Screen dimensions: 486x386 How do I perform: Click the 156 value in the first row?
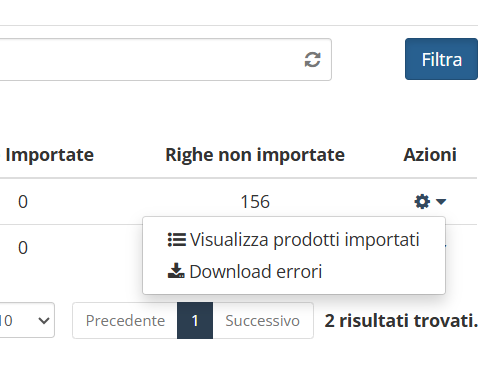click(255, 202)
